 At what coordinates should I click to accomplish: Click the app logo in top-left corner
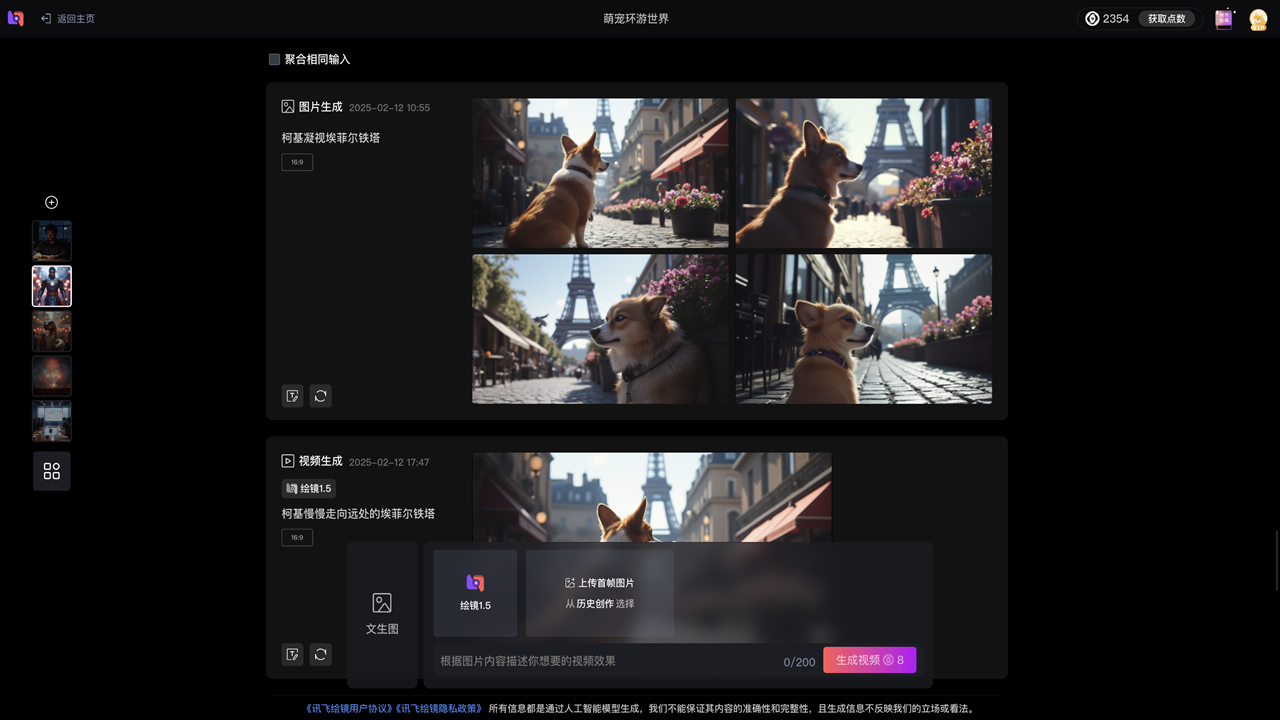[x=15, y=18]
